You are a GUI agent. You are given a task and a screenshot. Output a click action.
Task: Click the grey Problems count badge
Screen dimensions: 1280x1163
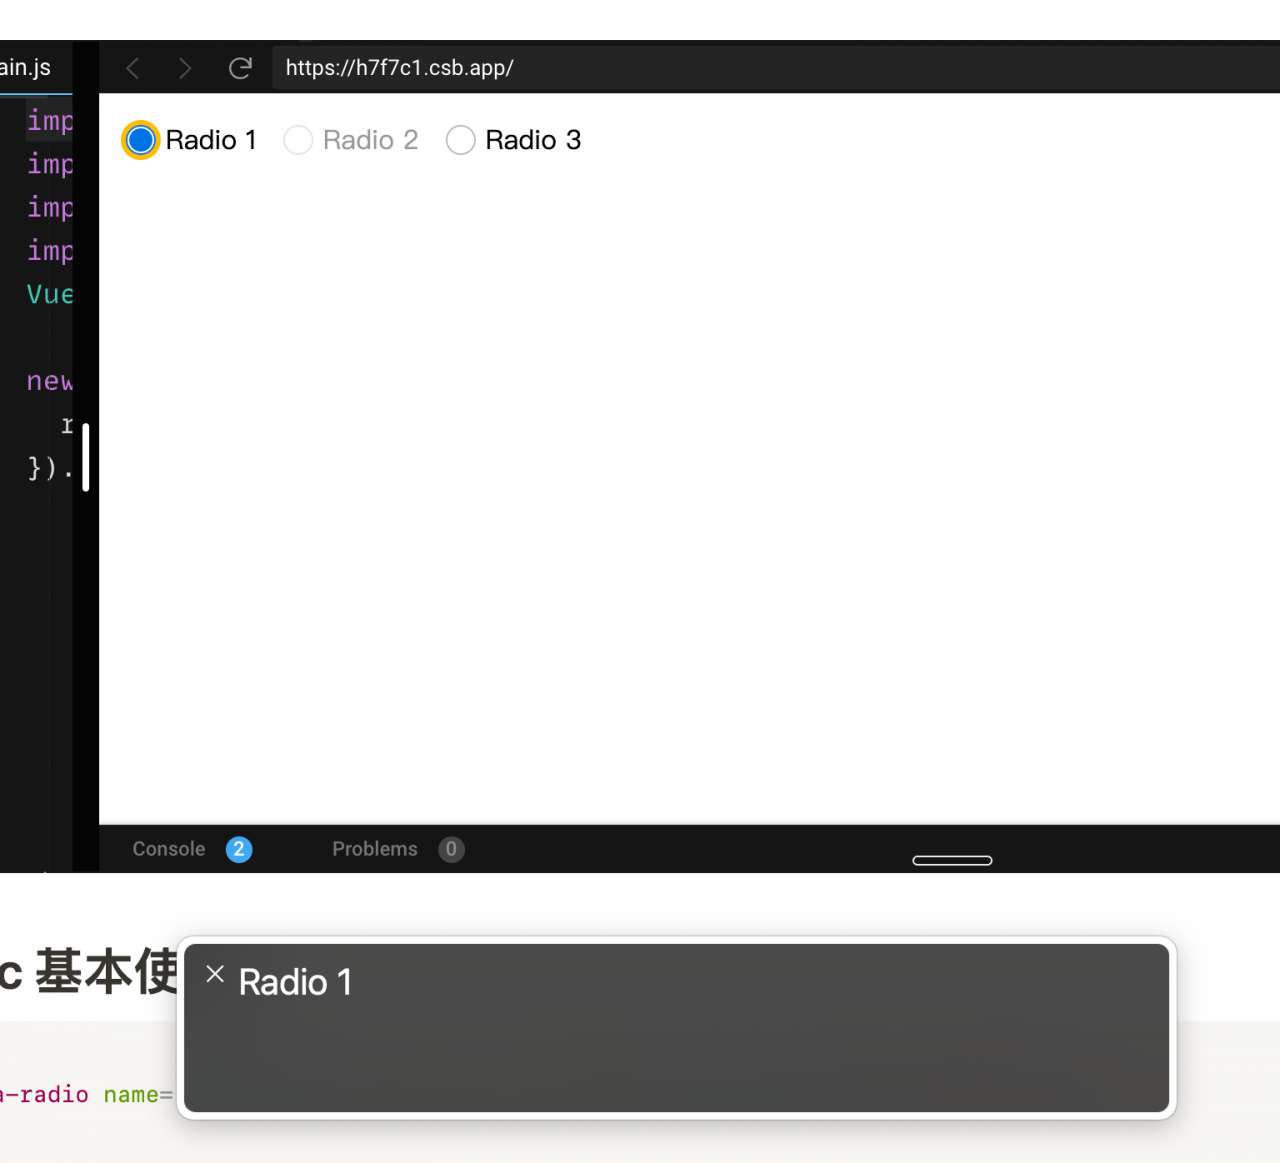click(451, 849)
